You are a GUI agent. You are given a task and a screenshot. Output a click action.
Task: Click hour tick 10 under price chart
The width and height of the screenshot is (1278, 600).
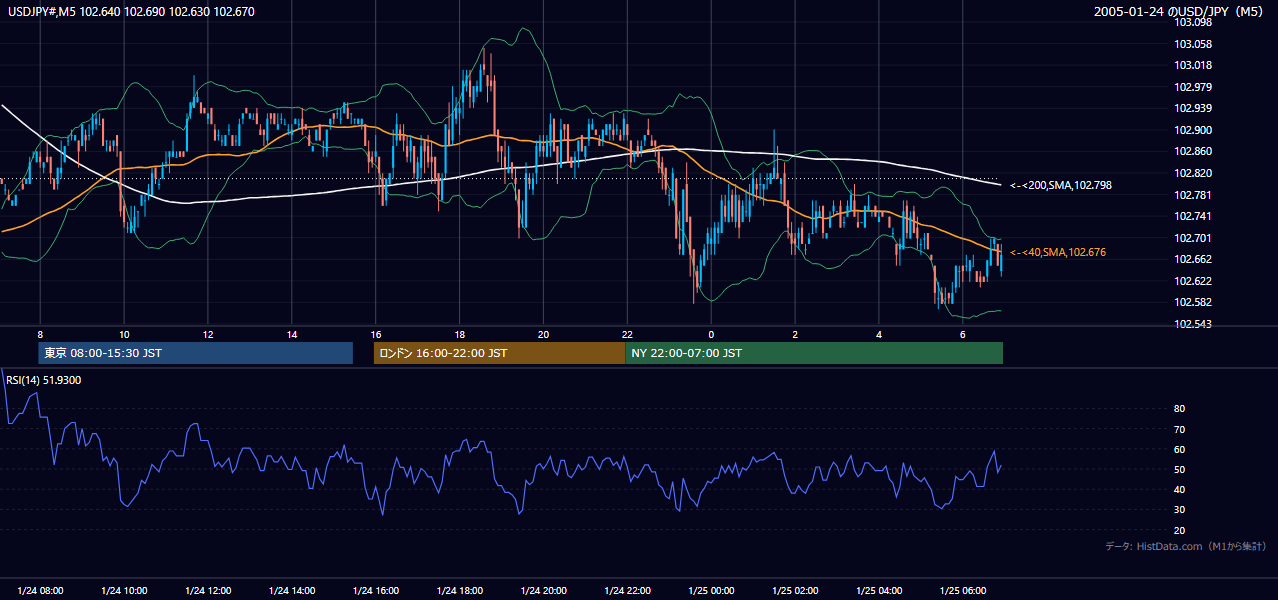[124, 334]
